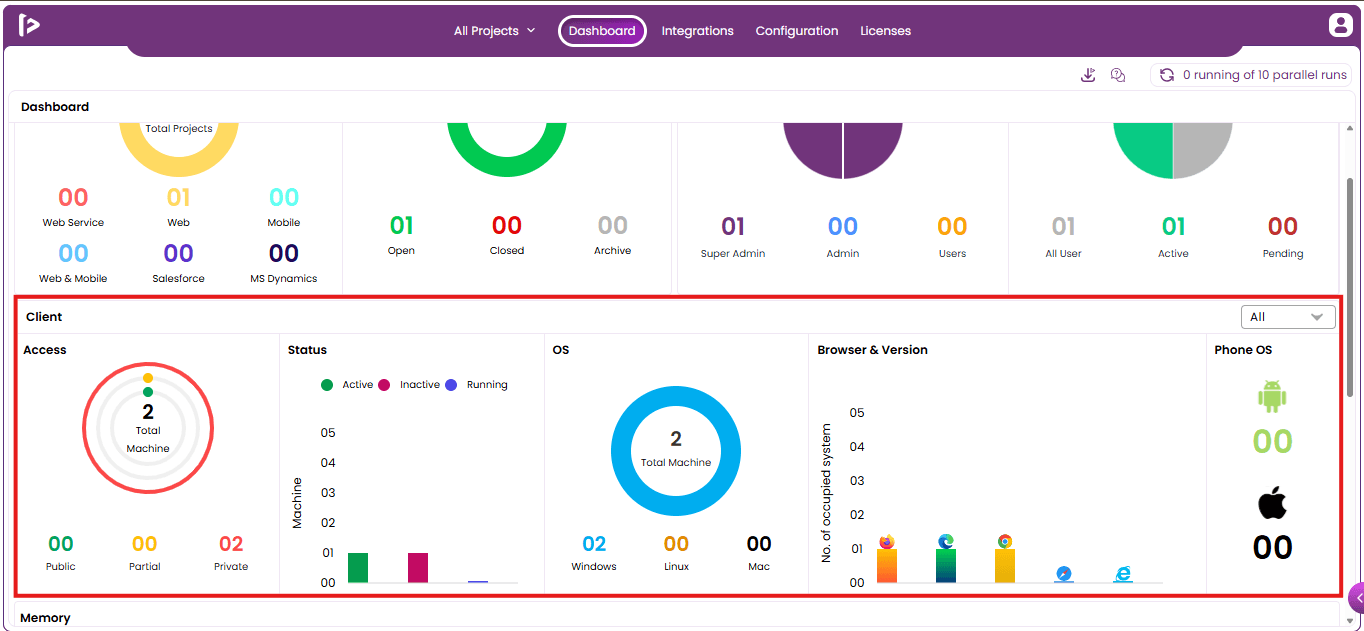Click the Super Admin count '01'
Viewport: 1364px width, 631px height.
click(733, 227)
